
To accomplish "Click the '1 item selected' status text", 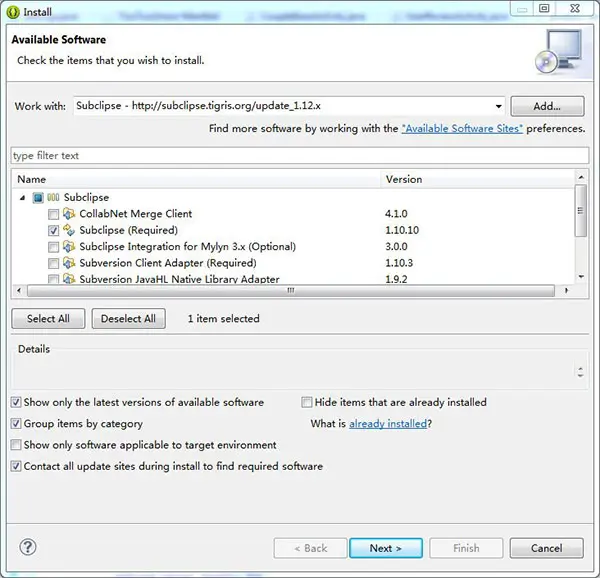I will pos(223,319).
